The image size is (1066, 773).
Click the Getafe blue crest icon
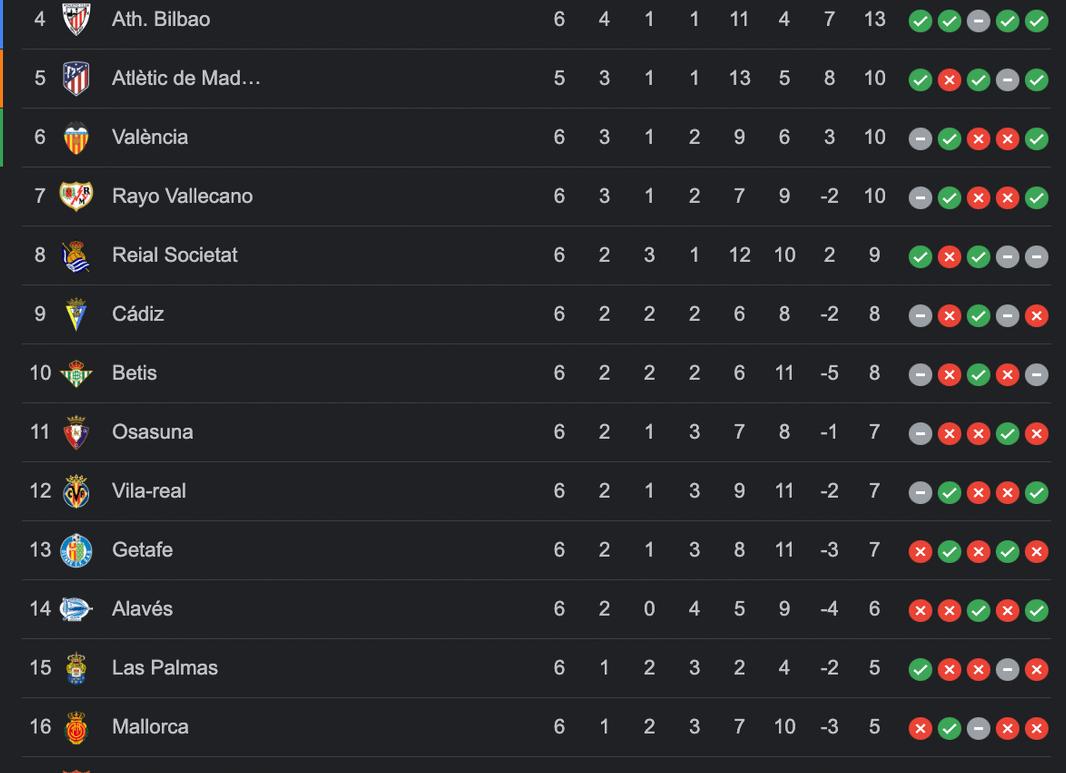(x=76, y=550)
